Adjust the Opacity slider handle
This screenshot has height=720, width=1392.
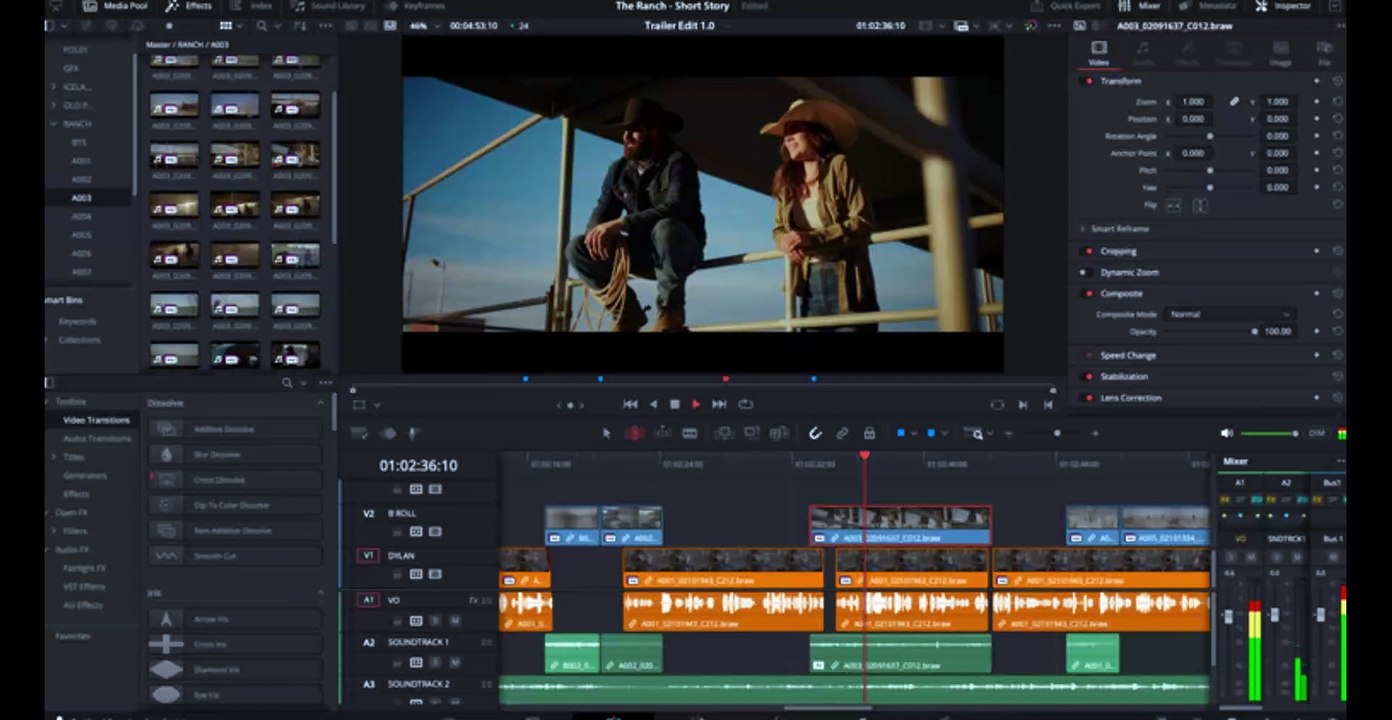tap(1254, 331)
